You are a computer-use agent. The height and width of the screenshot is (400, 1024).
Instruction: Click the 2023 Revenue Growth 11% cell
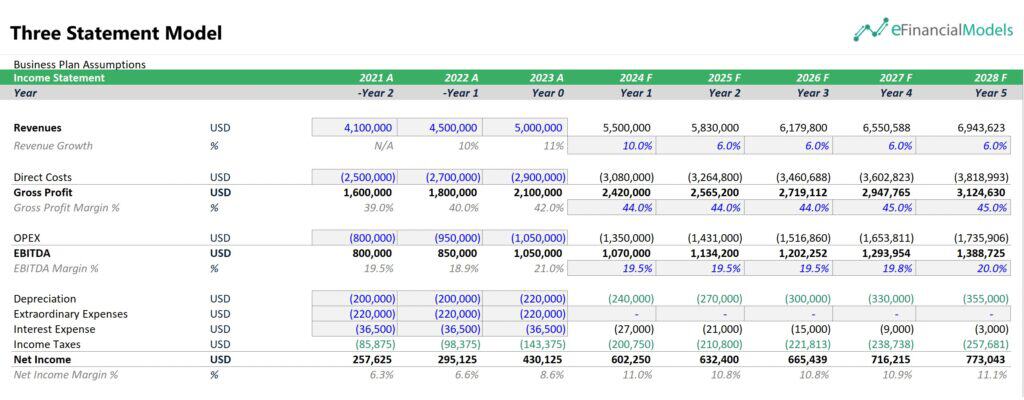tap(553, 146)
